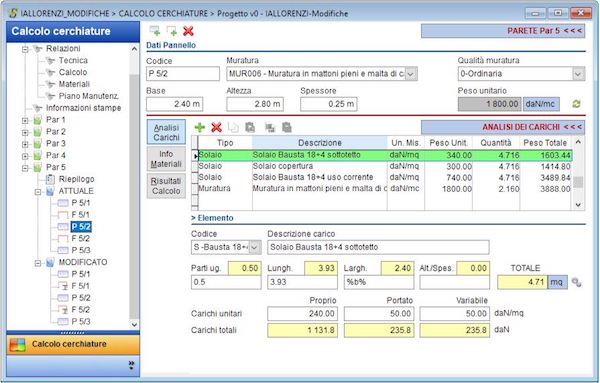Click the last clipboard icon in loads toolbar
The image size is (600, 383).
(x=287, y=127)
